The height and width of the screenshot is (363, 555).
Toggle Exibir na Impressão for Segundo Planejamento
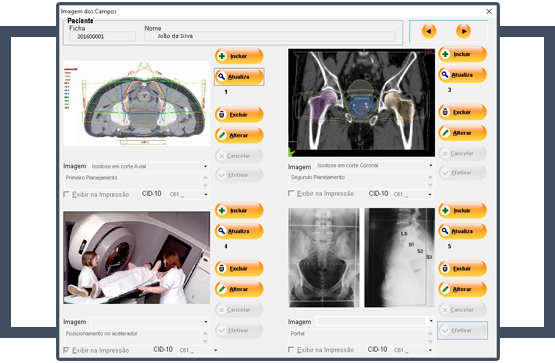[x=291, y=194]
